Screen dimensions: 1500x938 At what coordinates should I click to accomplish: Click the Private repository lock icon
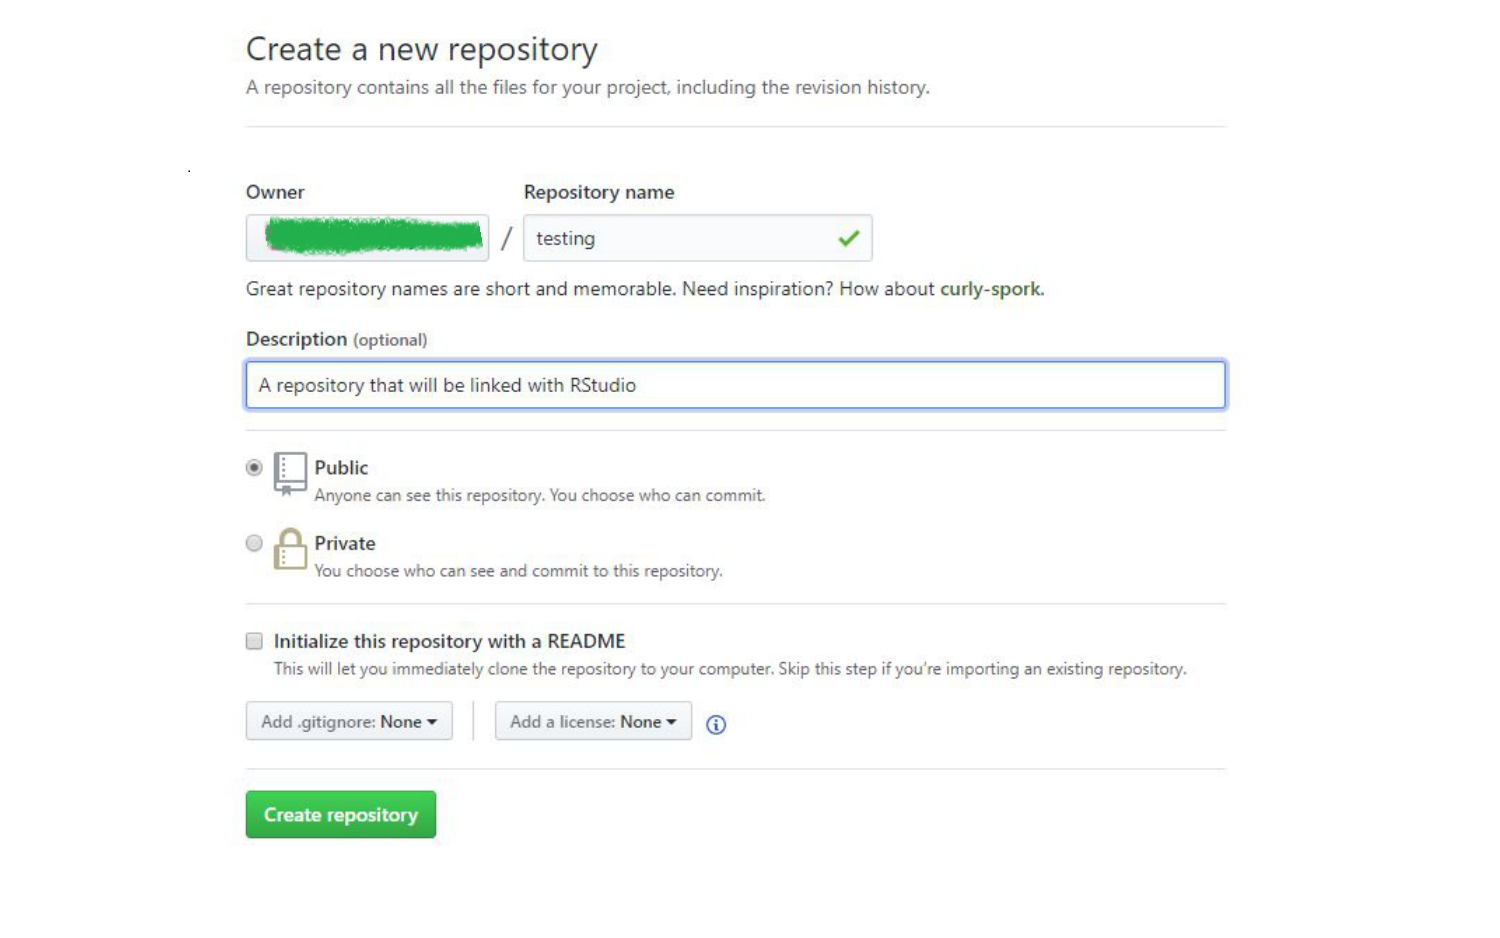point(290,549)
